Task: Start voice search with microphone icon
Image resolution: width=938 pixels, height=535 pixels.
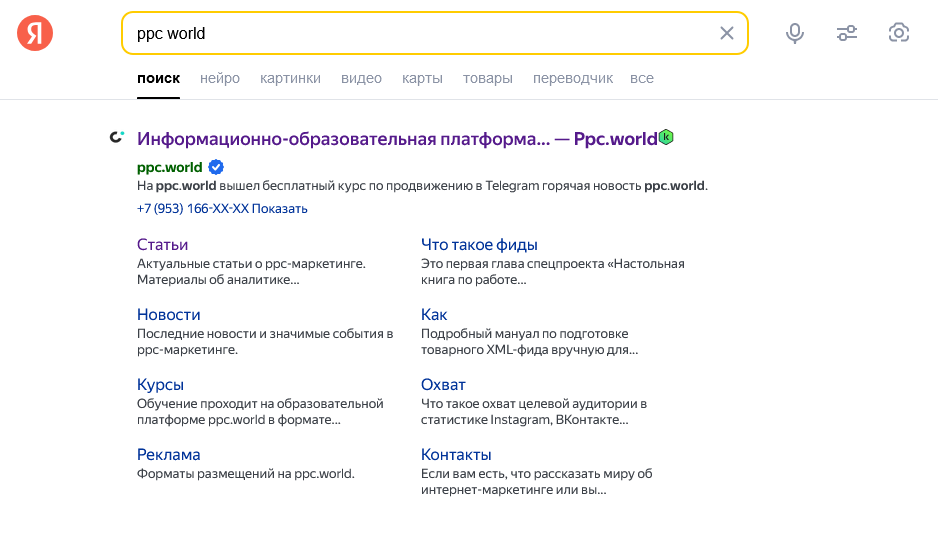Action: 794,33
